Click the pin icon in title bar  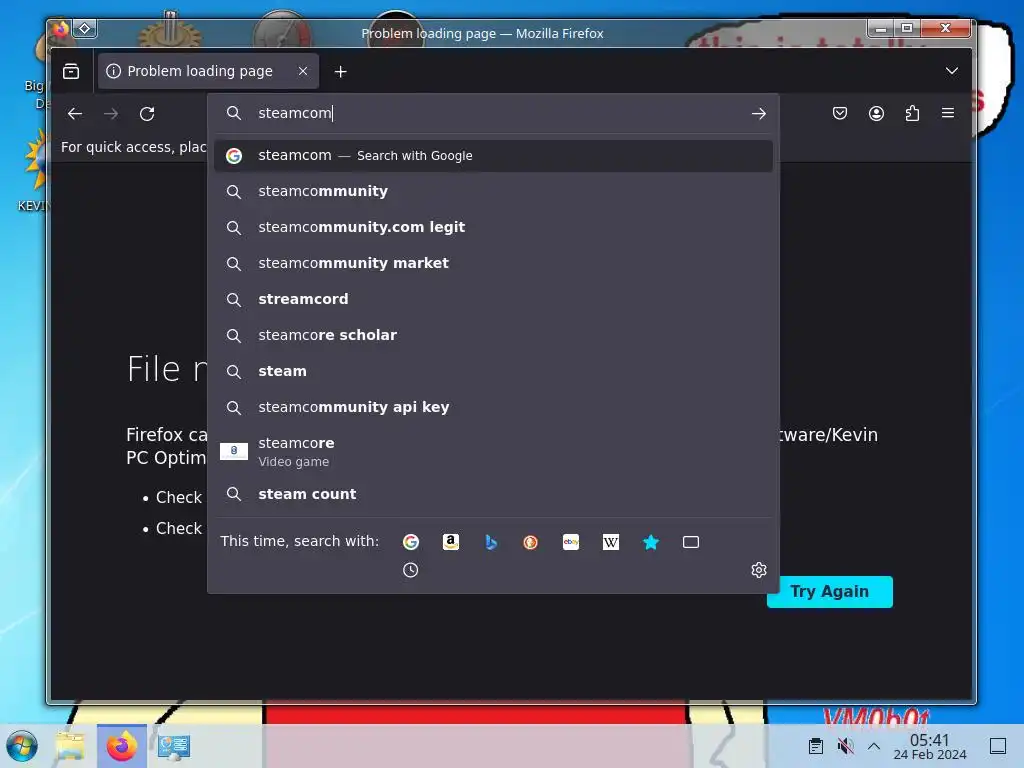85,29
